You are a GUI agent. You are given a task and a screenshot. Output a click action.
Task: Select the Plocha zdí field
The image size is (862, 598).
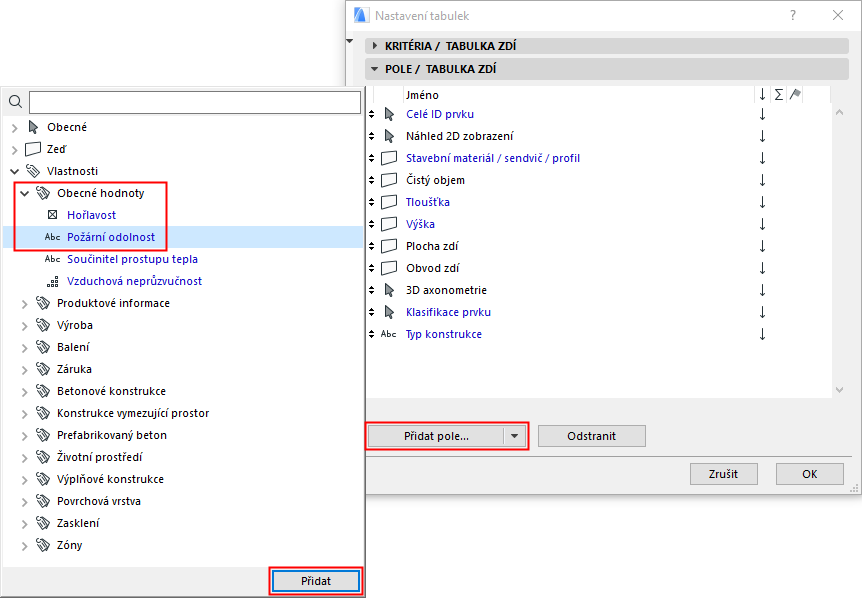tap(432, 246)
